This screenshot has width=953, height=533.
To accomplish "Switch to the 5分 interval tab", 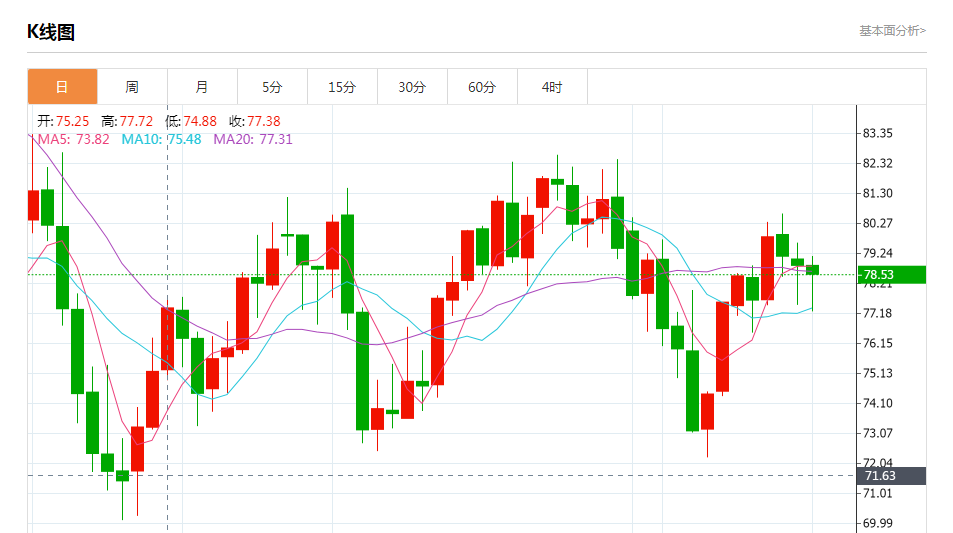I will (272, 87).
